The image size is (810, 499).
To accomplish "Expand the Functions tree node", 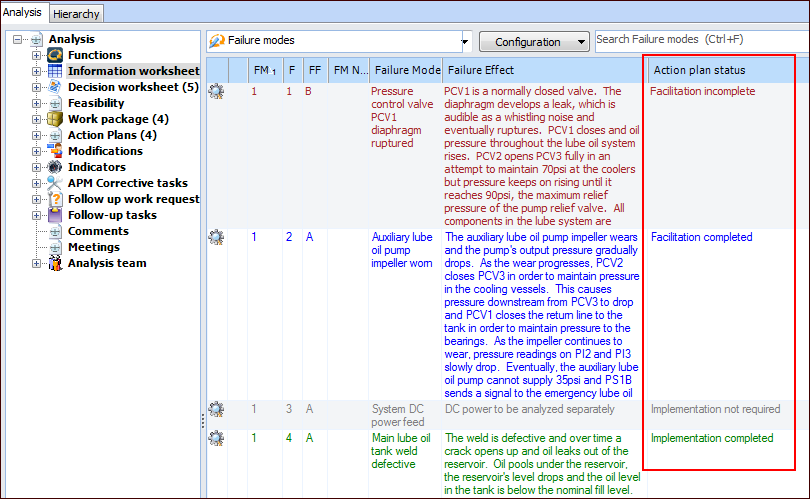I will pos(36,55).
